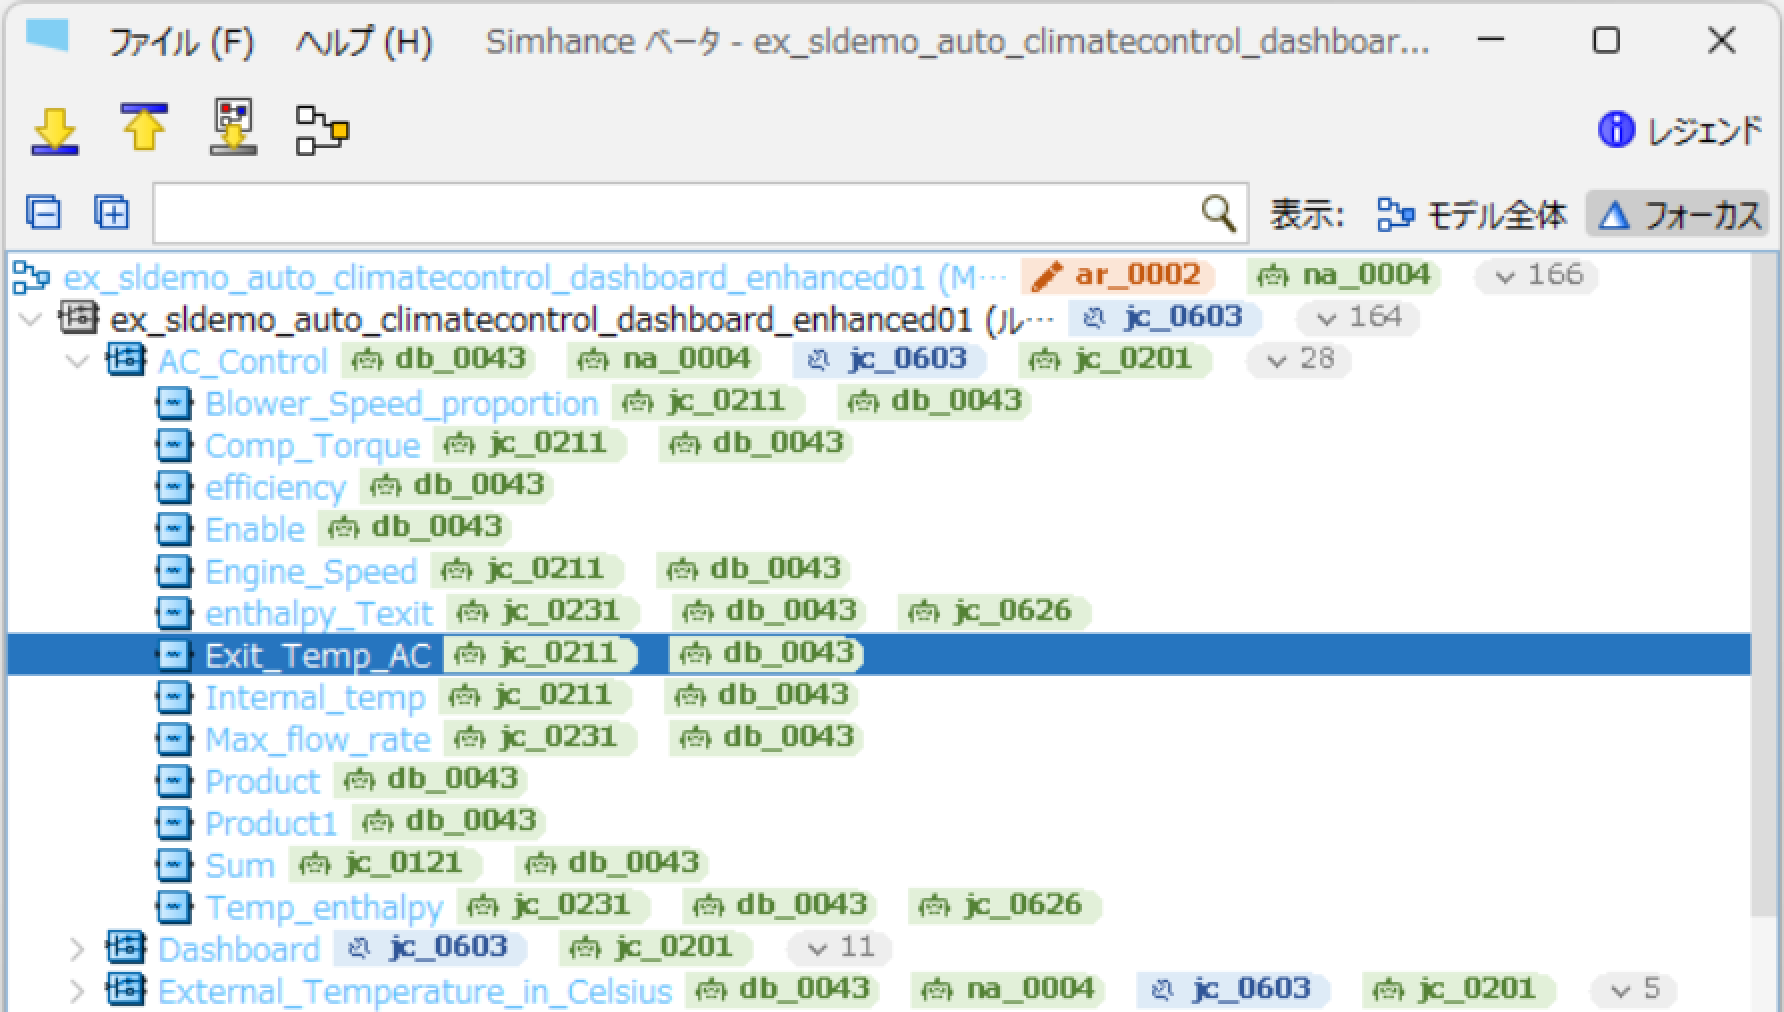Click the subsystem icon beside AC_Control
The height and width of the screenshot is (1012, 1784).
click(x=125, y=359)
